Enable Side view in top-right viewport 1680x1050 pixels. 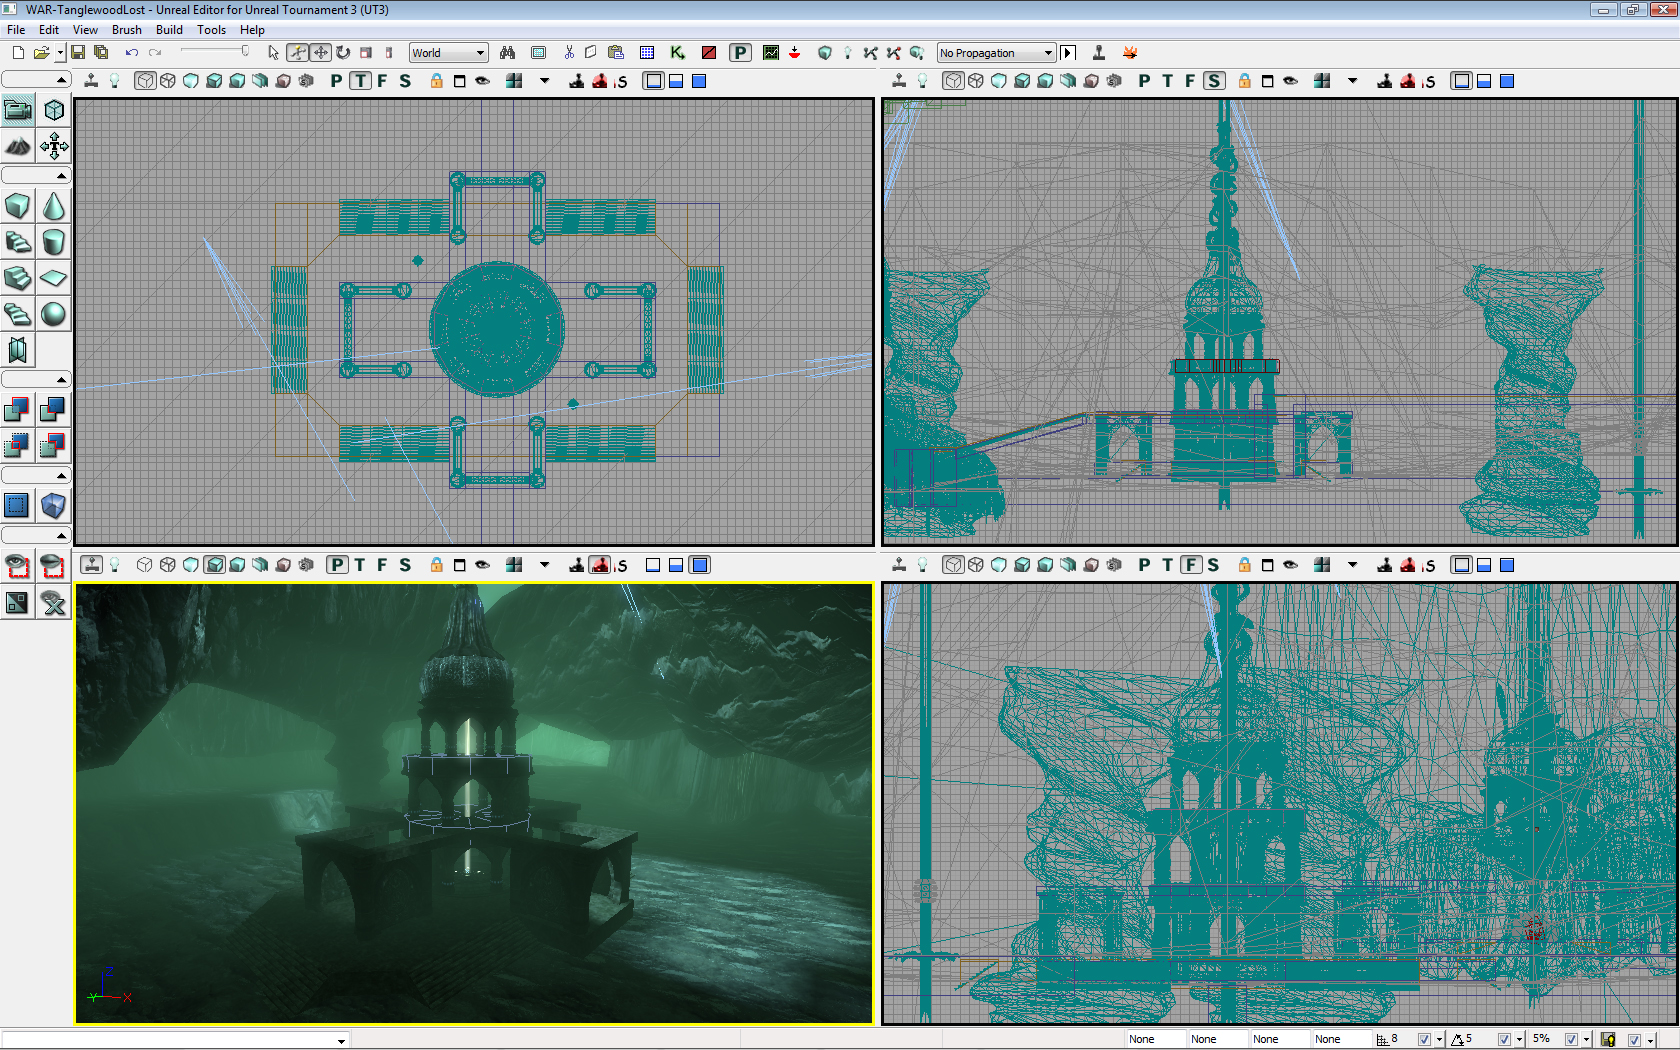1213,81
